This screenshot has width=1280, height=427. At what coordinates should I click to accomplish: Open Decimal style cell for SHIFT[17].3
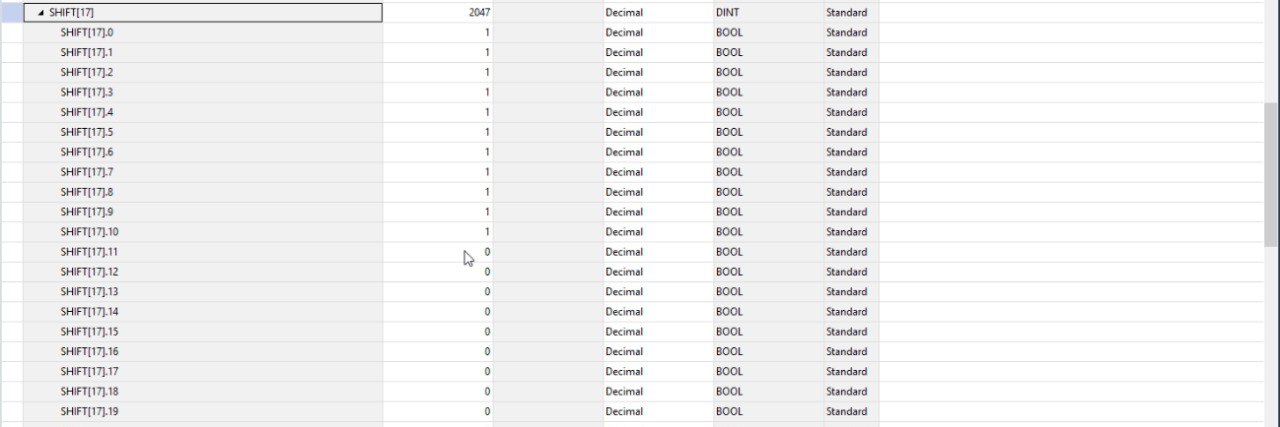(x=658, y=92)
